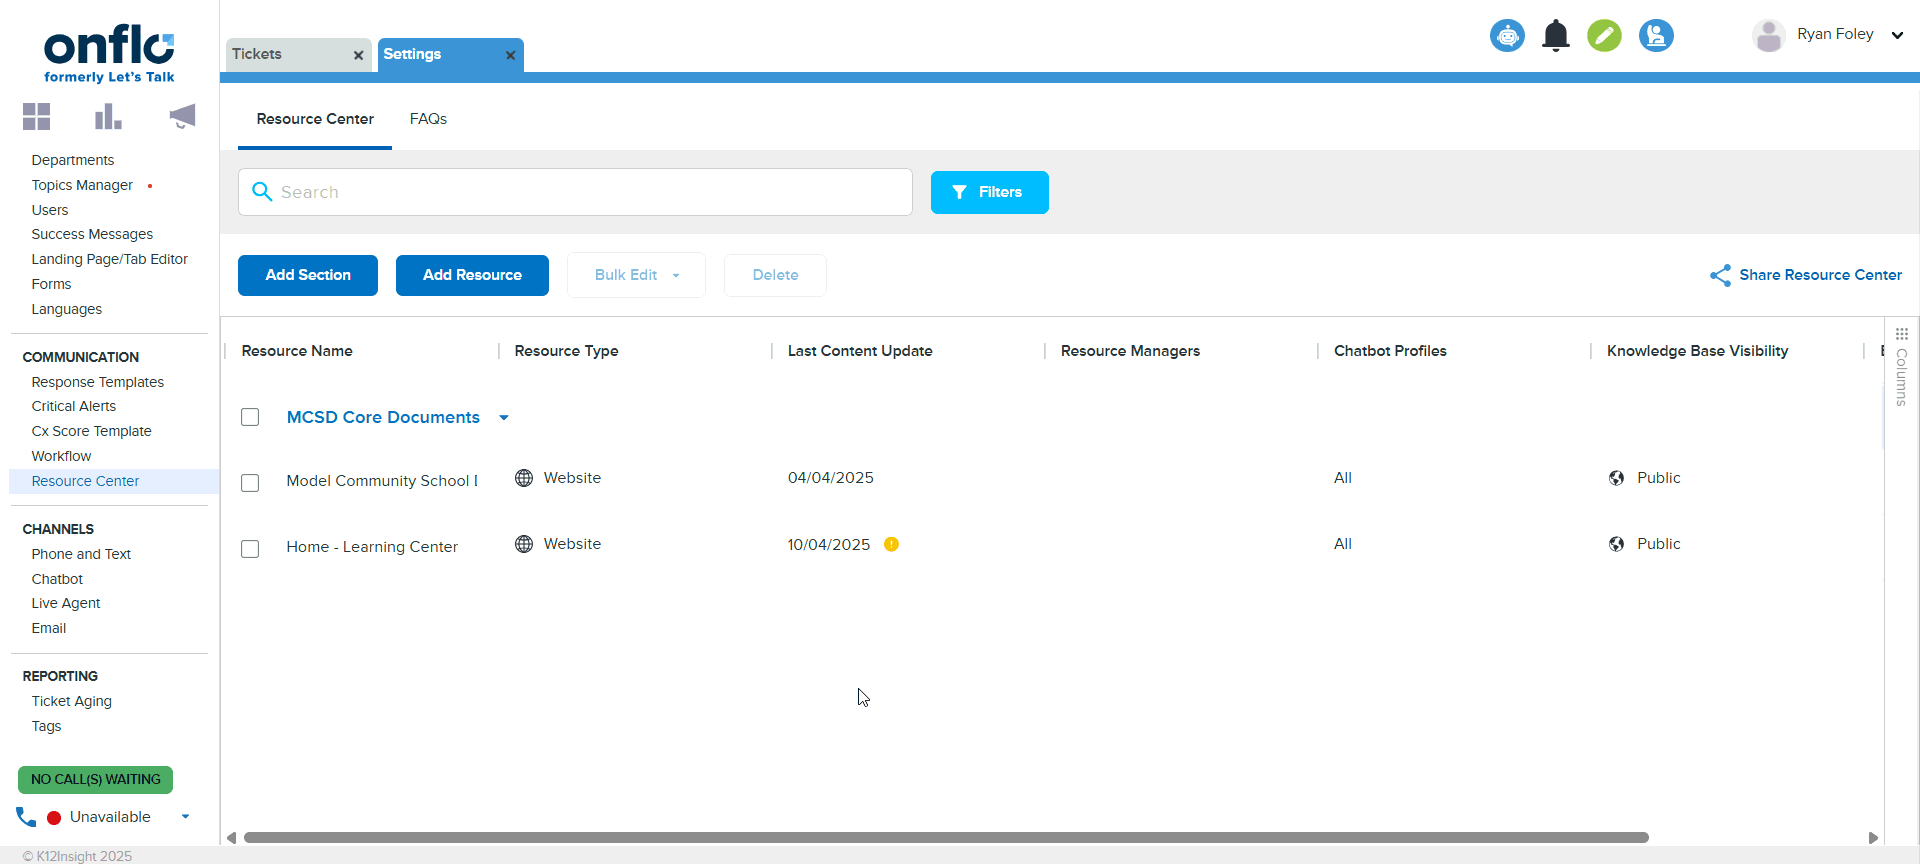Check the Home - Learning Center row checkbox
The image size is (1920, 864).
[250, 549]
